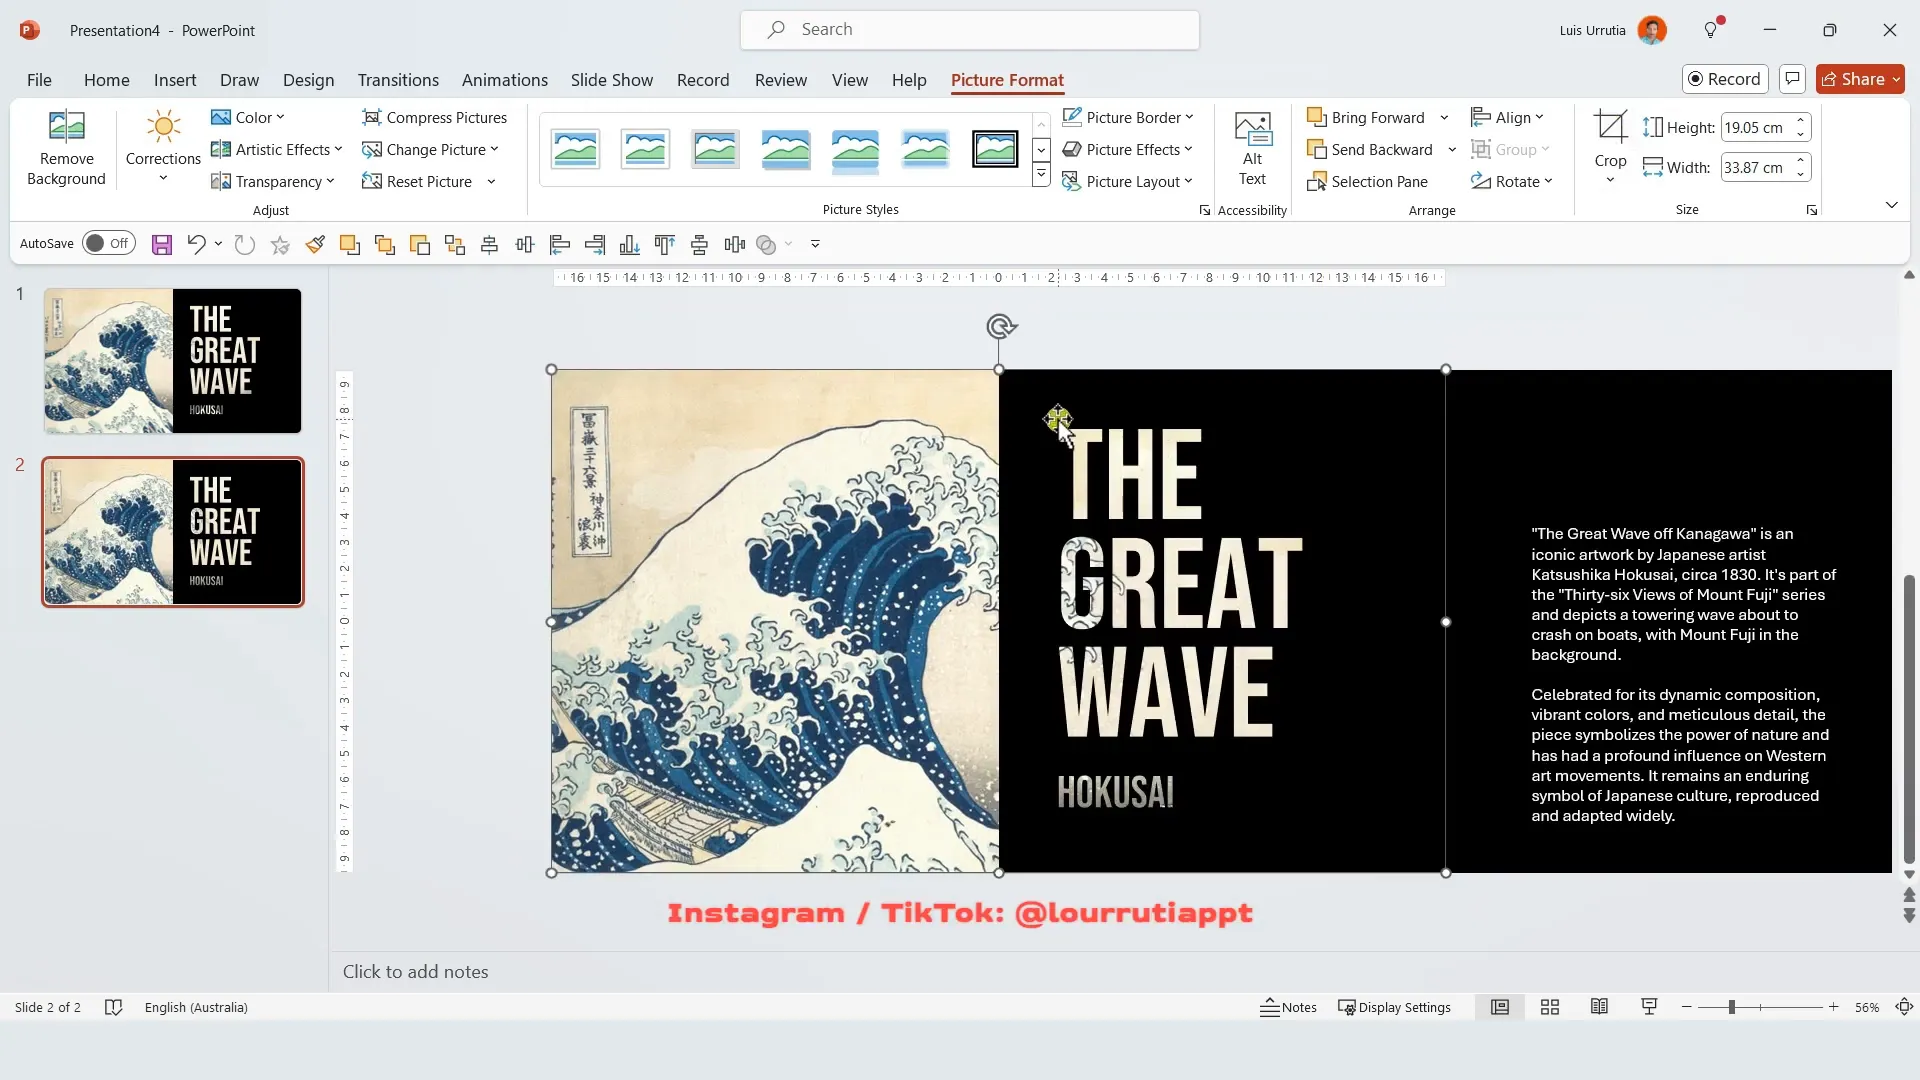Toggle the Notes pane from status bar
This screenshot has height=1080, width=1920.
pyautogui.click(x=1288, y=1007)
